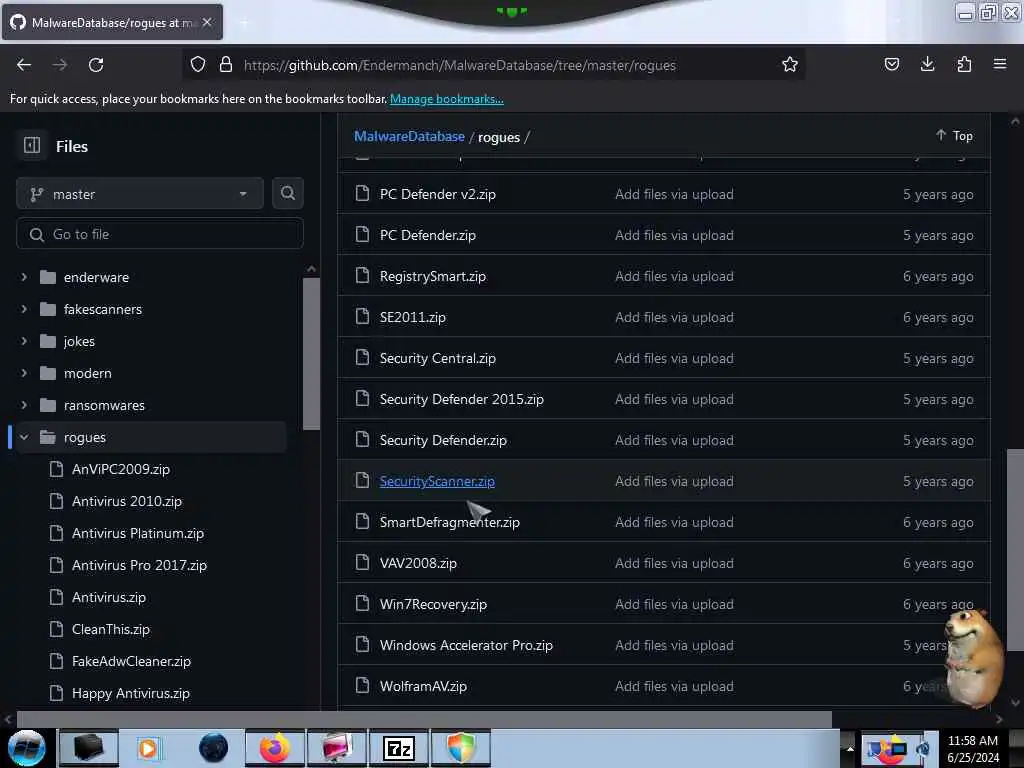This screenshot has height=768, width=1024.
Task: Open the media player taskbar icon
Action: coord(148,748)
